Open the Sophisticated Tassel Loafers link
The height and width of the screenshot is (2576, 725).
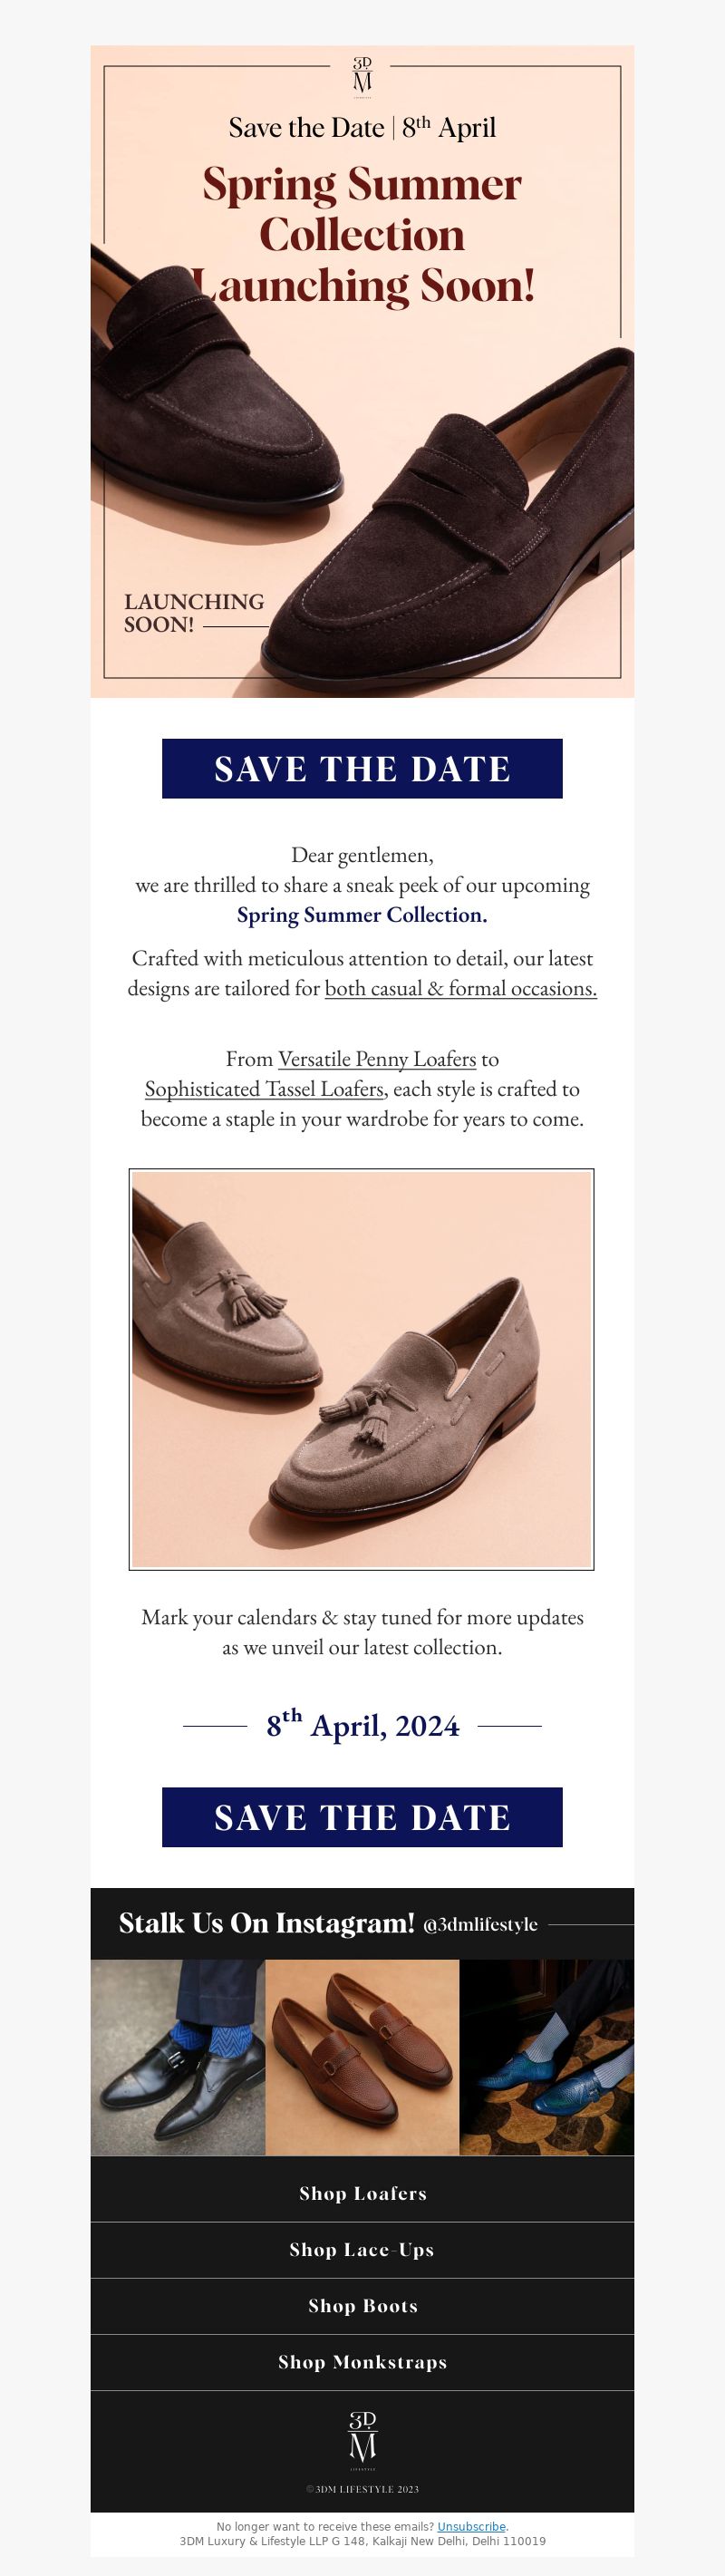pos(264,1088)
